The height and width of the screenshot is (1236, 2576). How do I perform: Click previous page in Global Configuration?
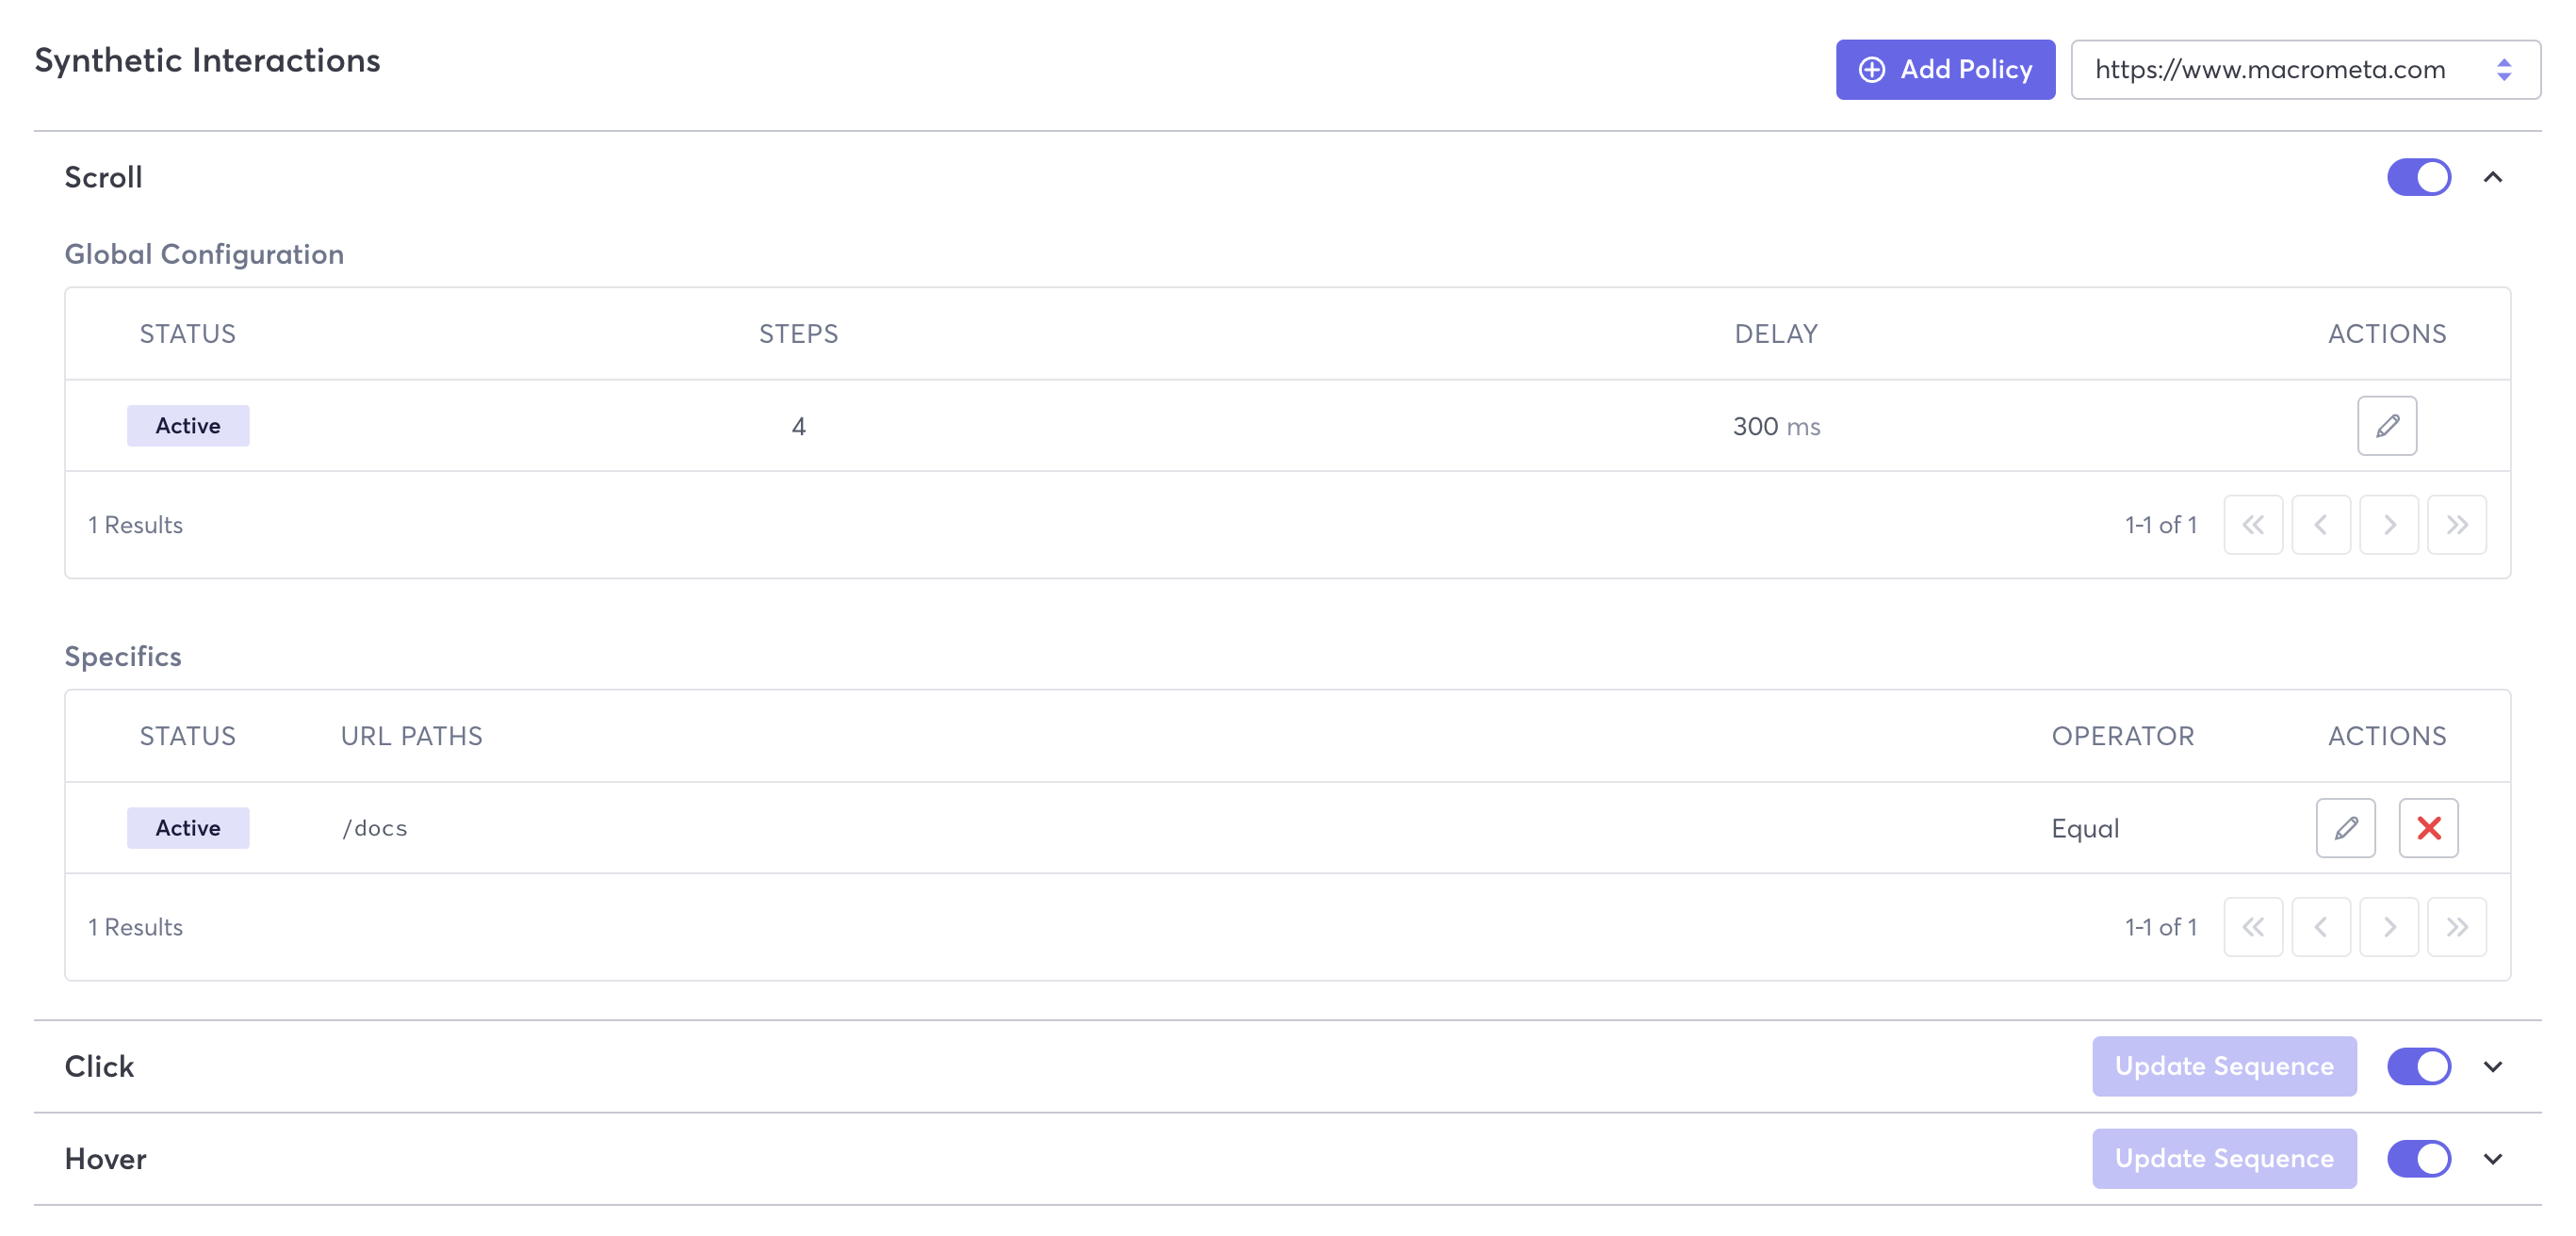pyautogui.click(x=2323, y=525)
